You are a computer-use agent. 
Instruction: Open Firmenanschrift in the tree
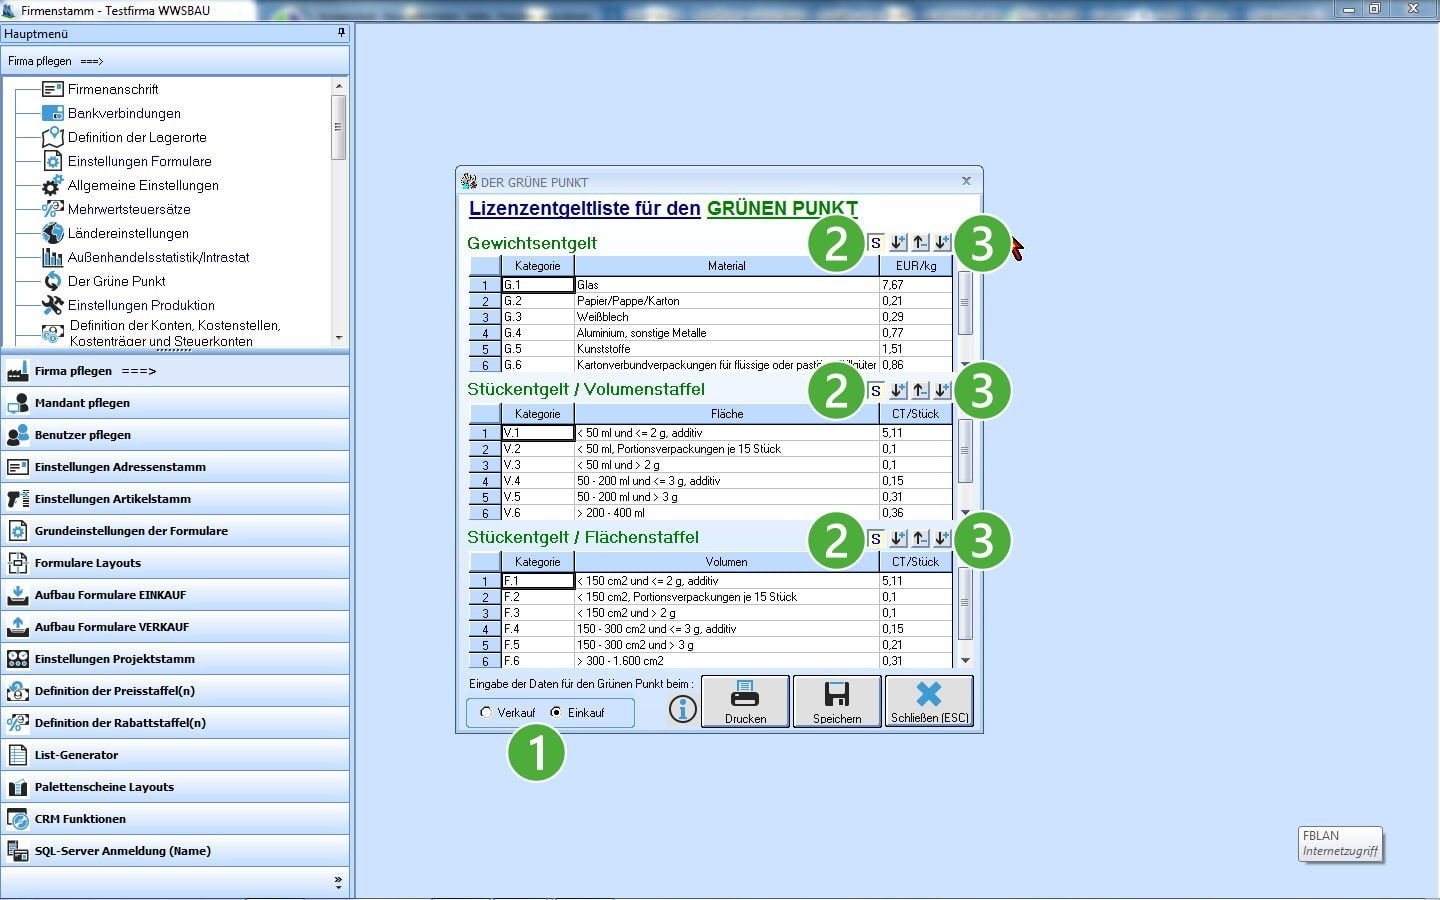tap(113, 89)
